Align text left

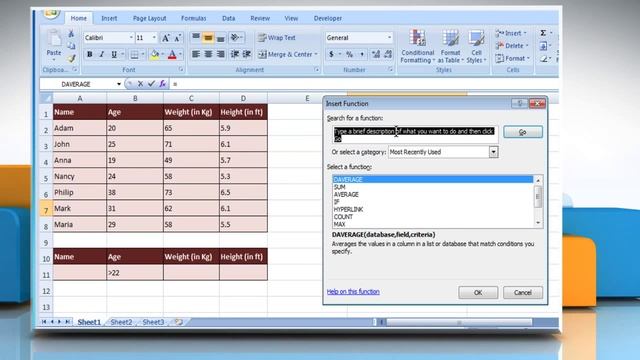click(x=196, y=54)
